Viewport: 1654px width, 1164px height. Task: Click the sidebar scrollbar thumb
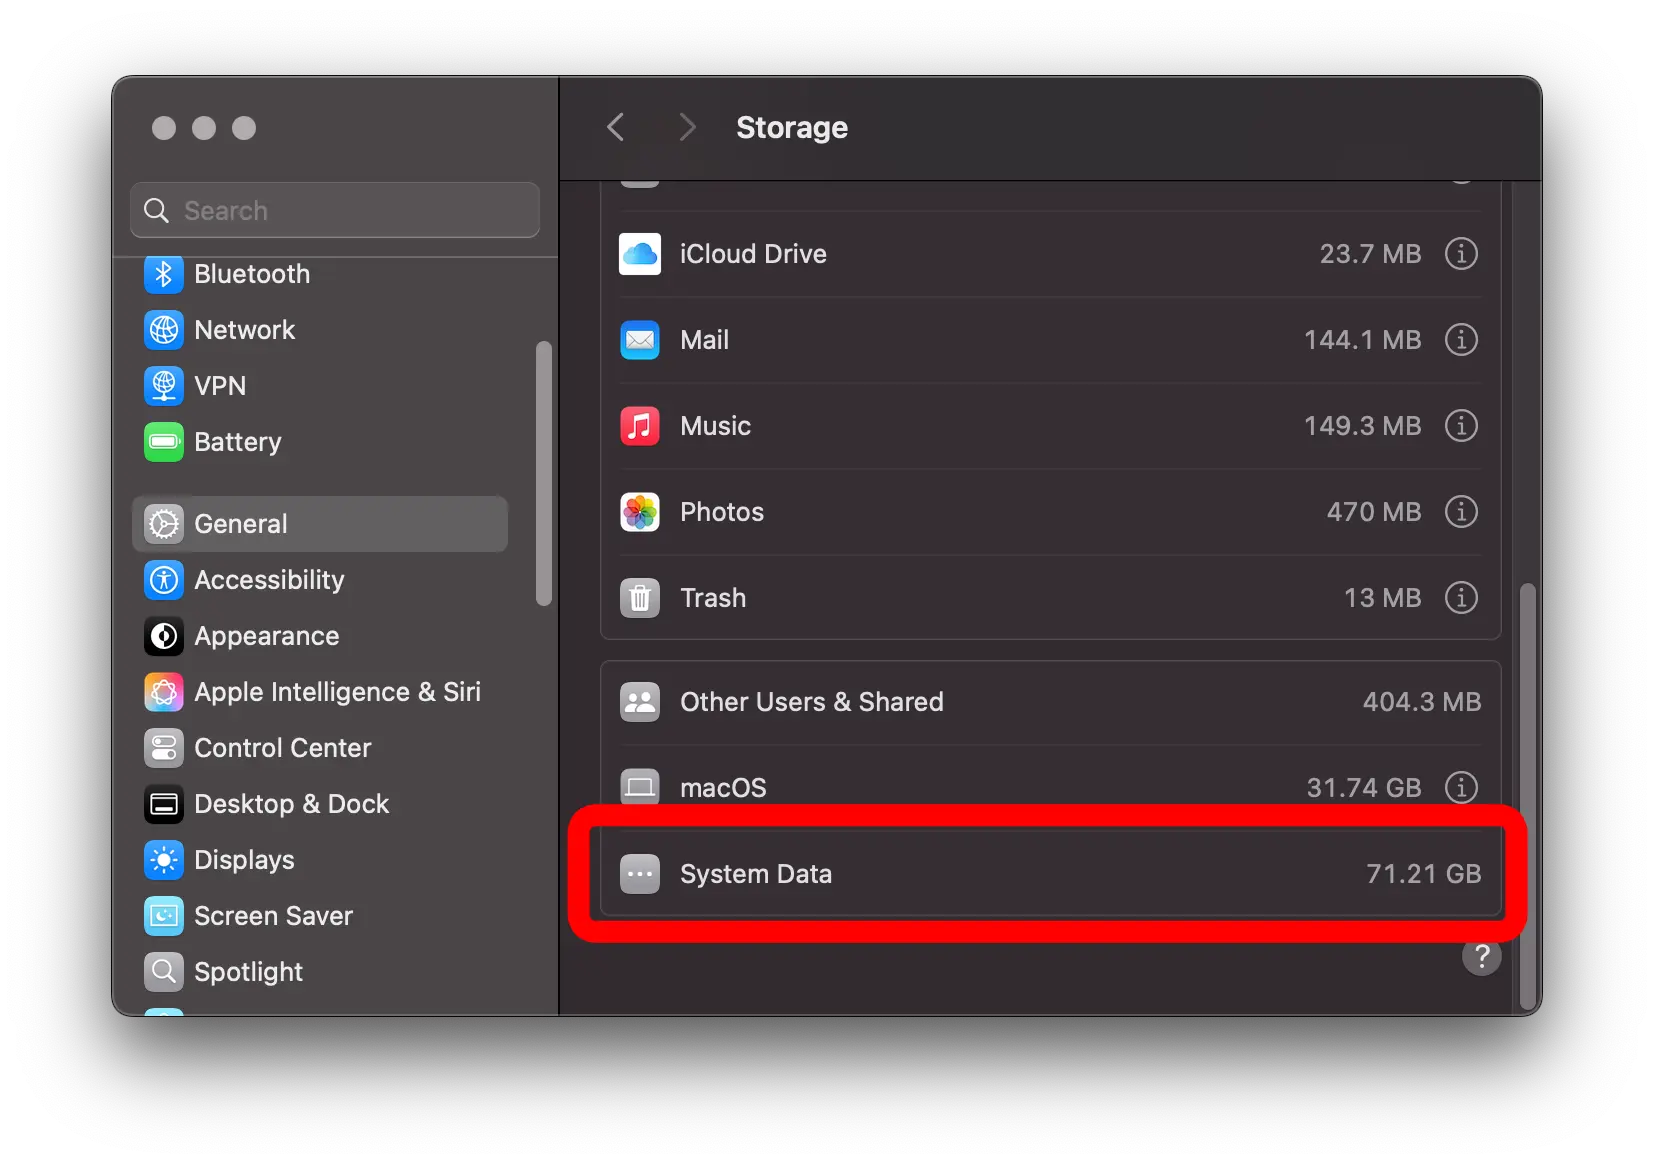[x=544, y=474]
